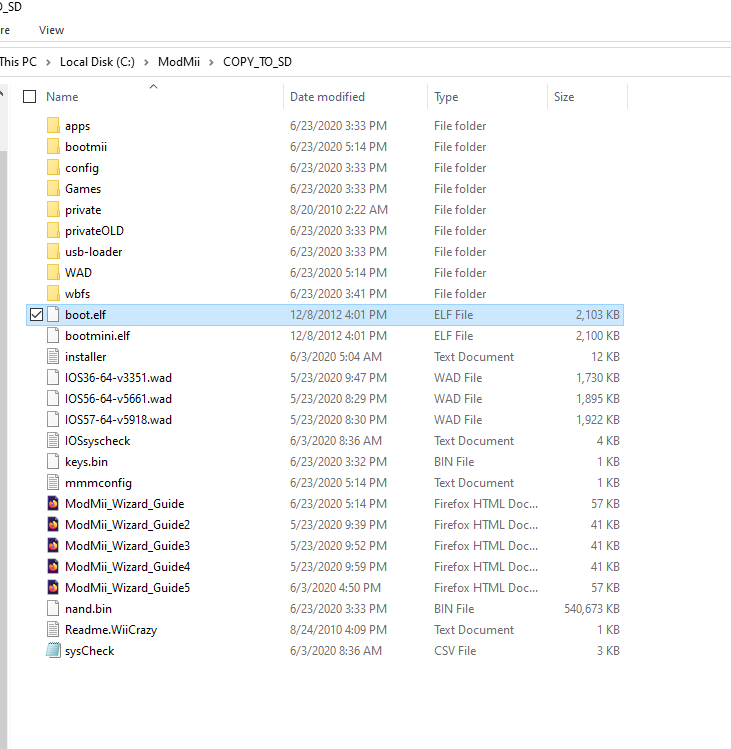Expand breadcrumb chevron after Local Disk (C:)

tap(146, 62)
